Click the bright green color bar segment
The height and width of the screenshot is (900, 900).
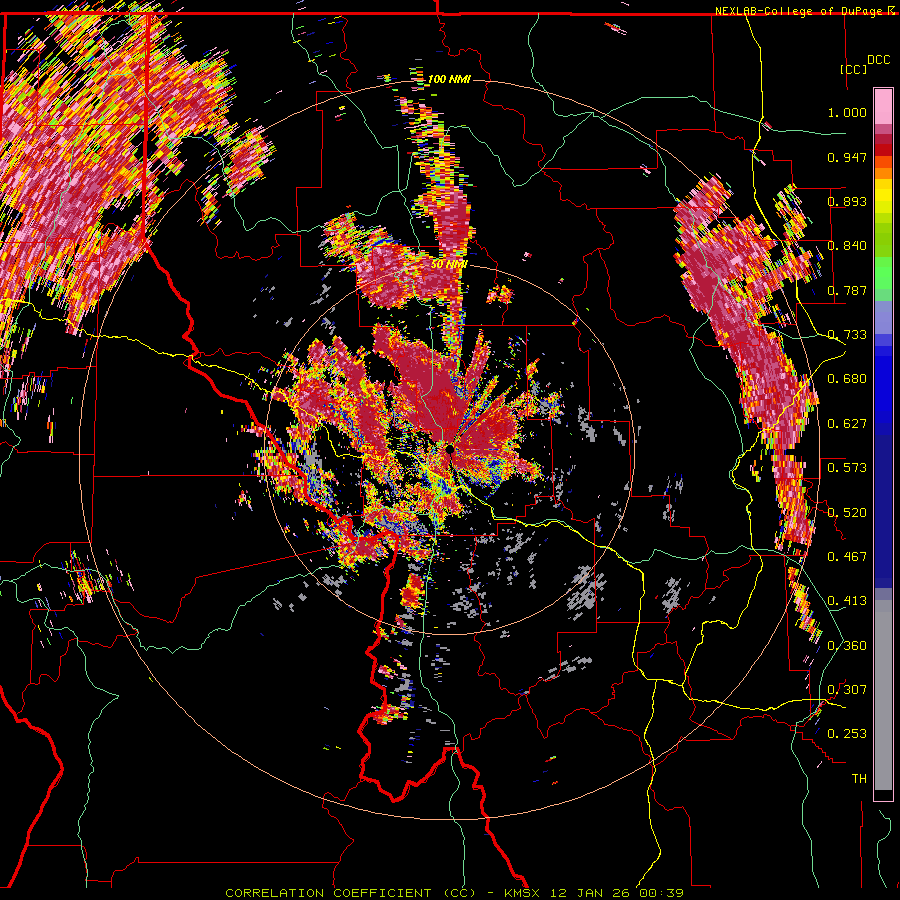coord(883,271)
